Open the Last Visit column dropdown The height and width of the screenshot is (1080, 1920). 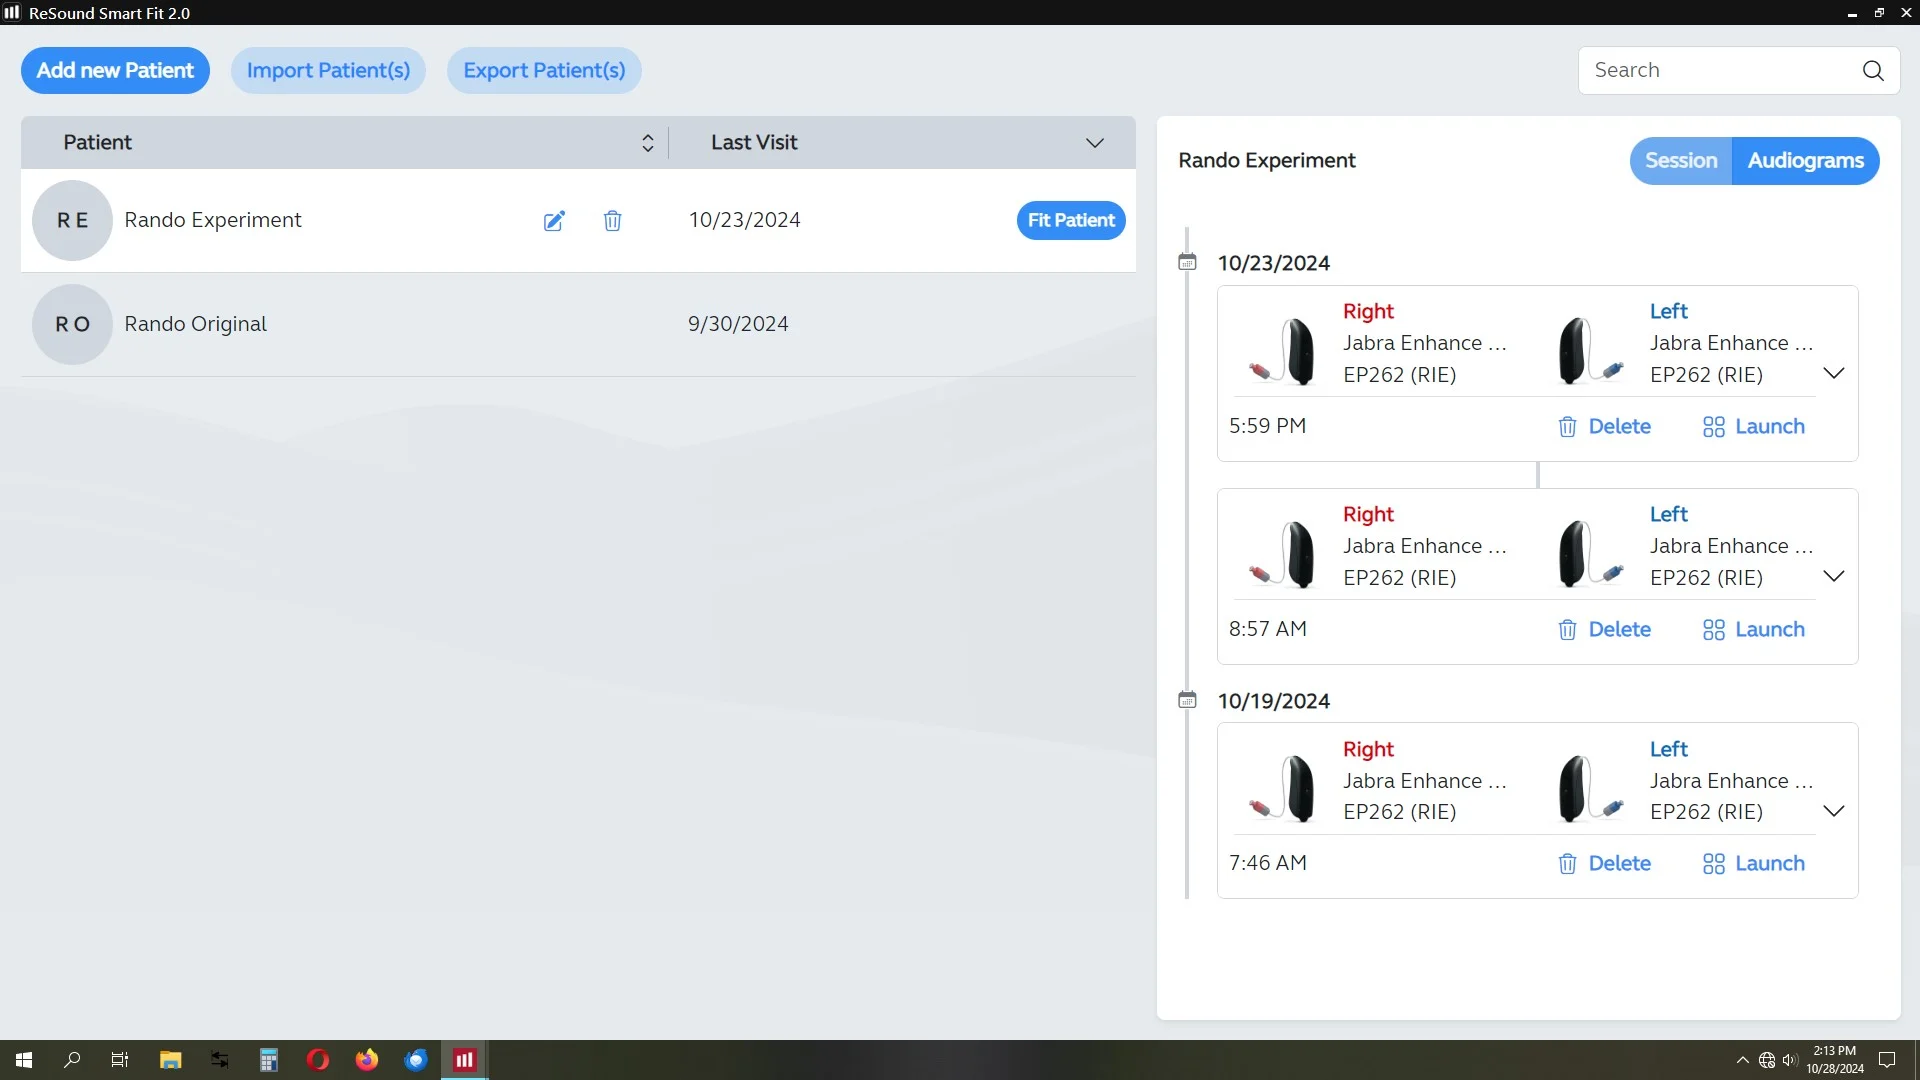click(x=1095, y=143)
